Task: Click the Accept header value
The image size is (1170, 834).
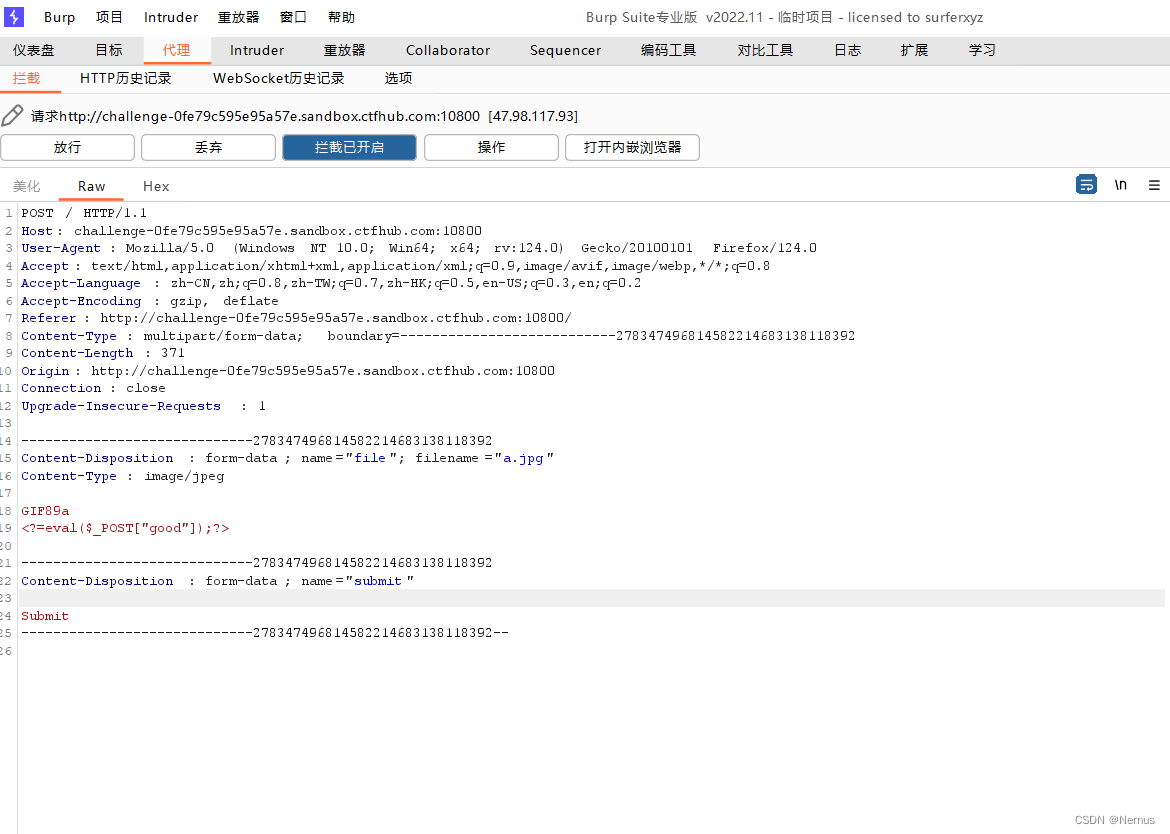Action: tap(431, 266)
